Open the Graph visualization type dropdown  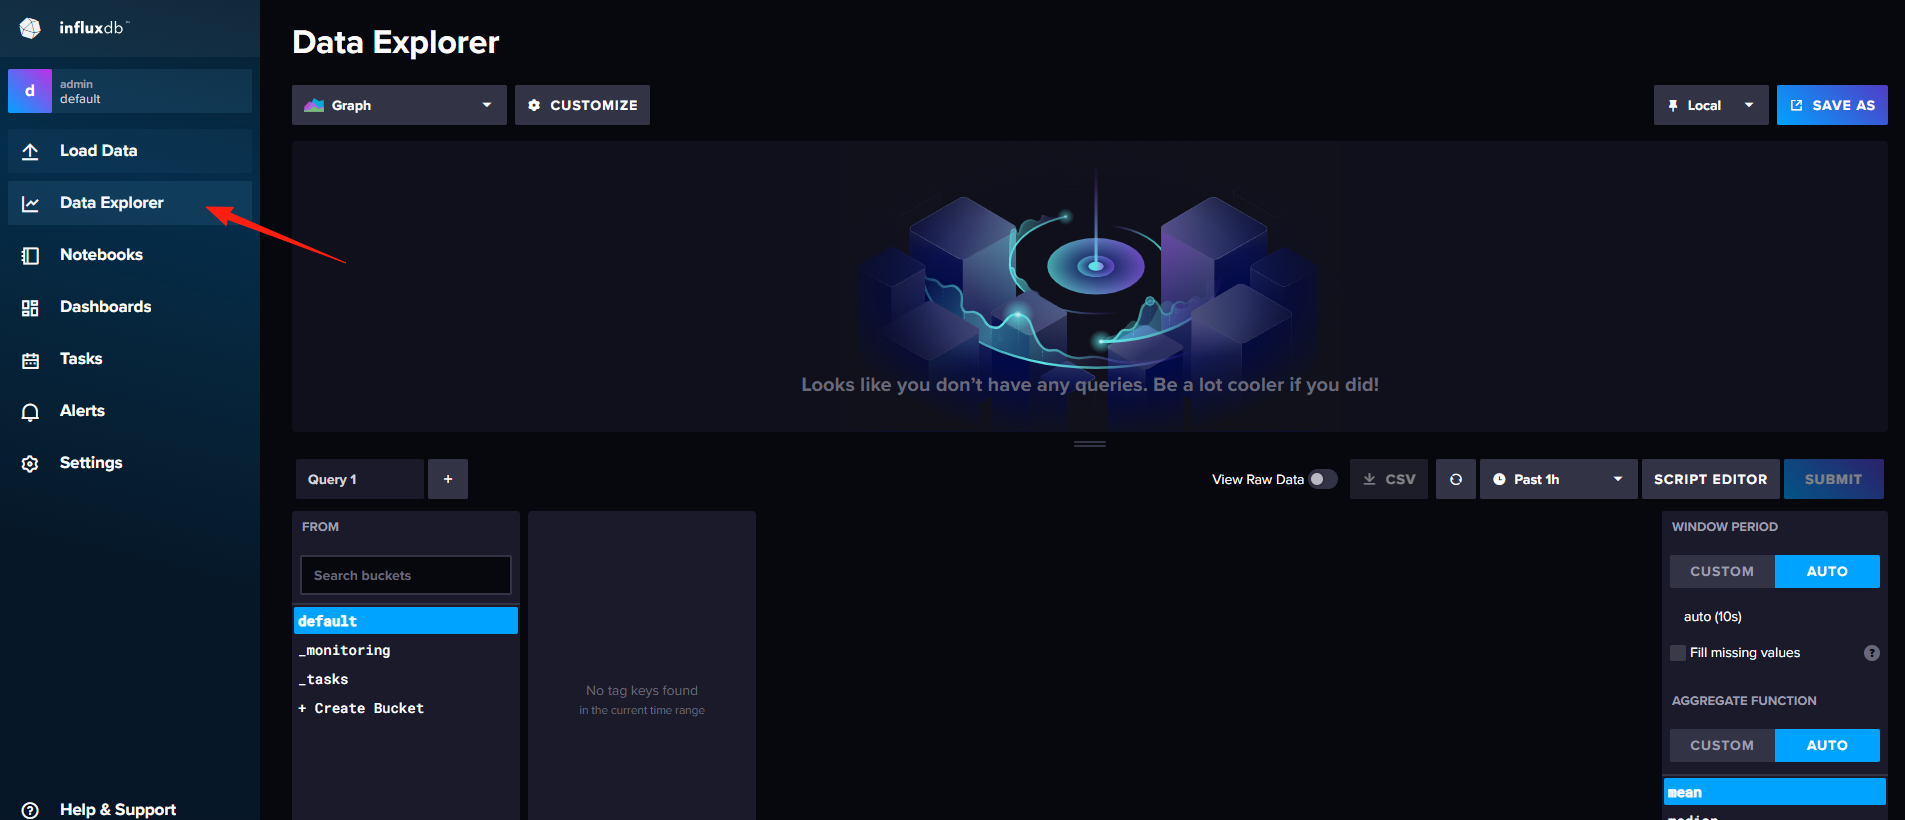(x=399, y=105)
